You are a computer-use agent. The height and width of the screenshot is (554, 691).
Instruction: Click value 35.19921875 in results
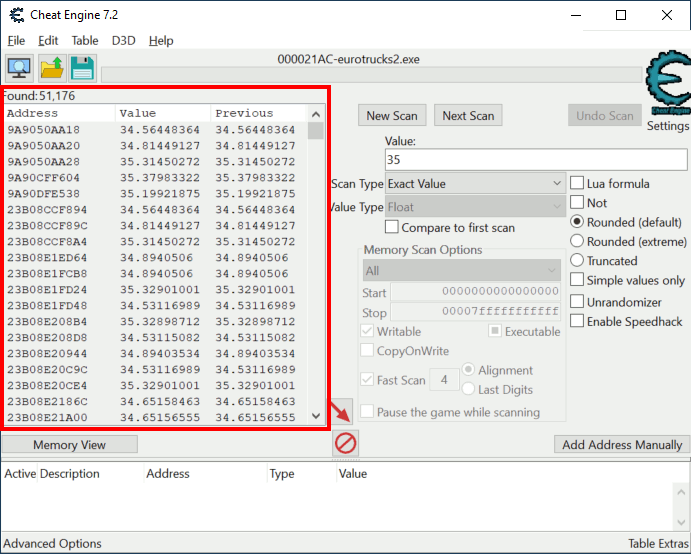click(160, 194)
